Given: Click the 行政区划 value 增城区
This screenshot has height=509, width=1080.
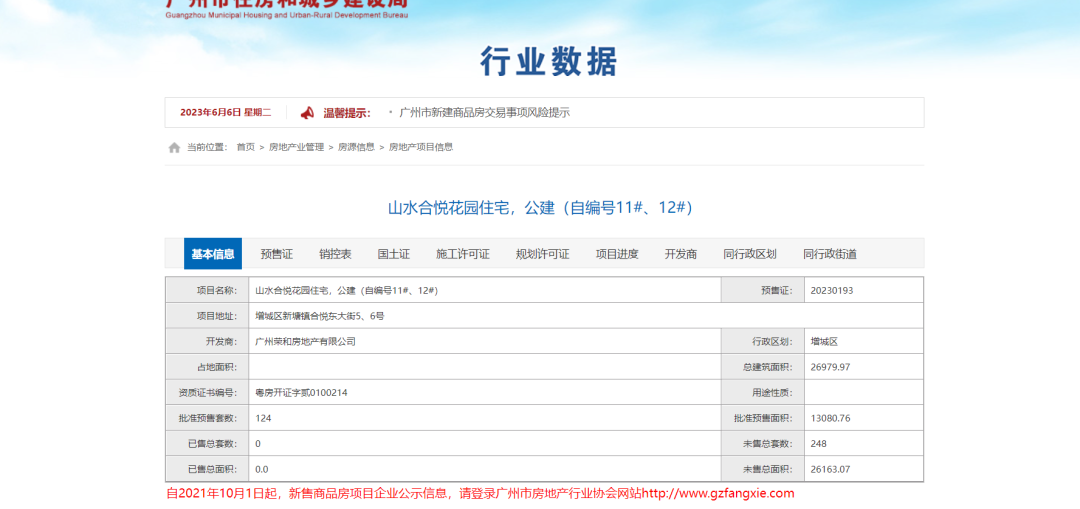Looking at the screenshot, I should (x=824, y=342).
